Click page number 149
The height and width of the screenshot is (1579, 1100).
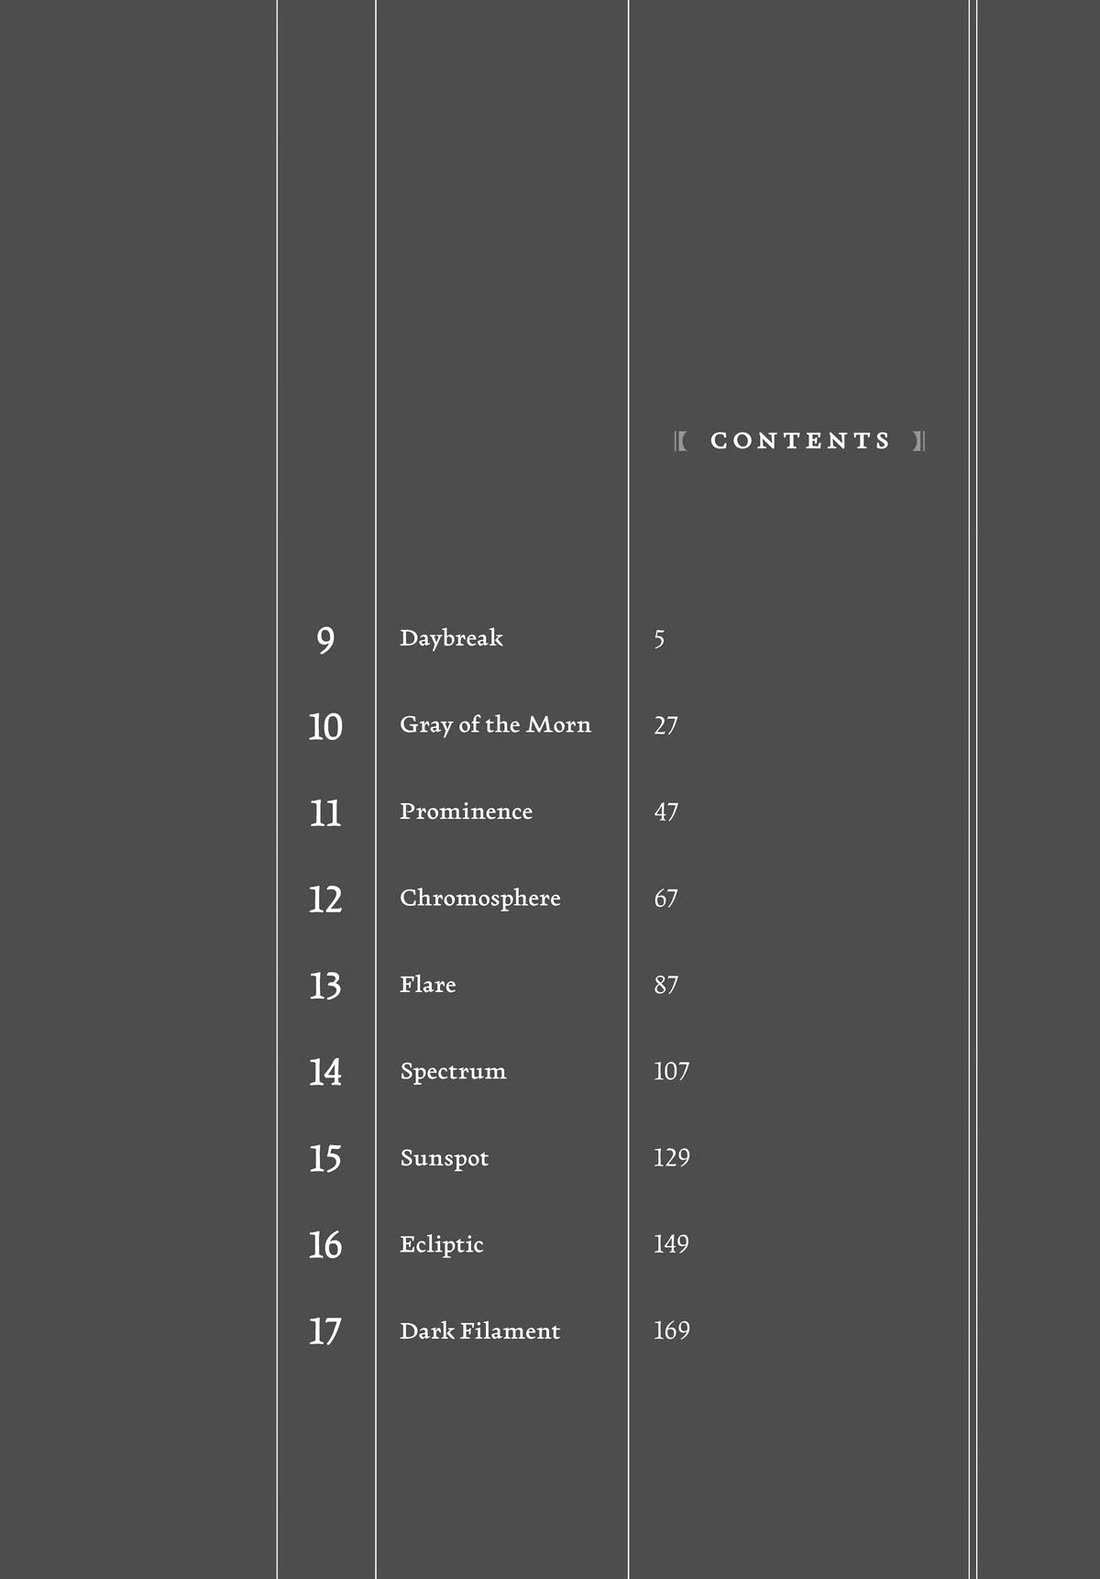(x=671, y=1244)
